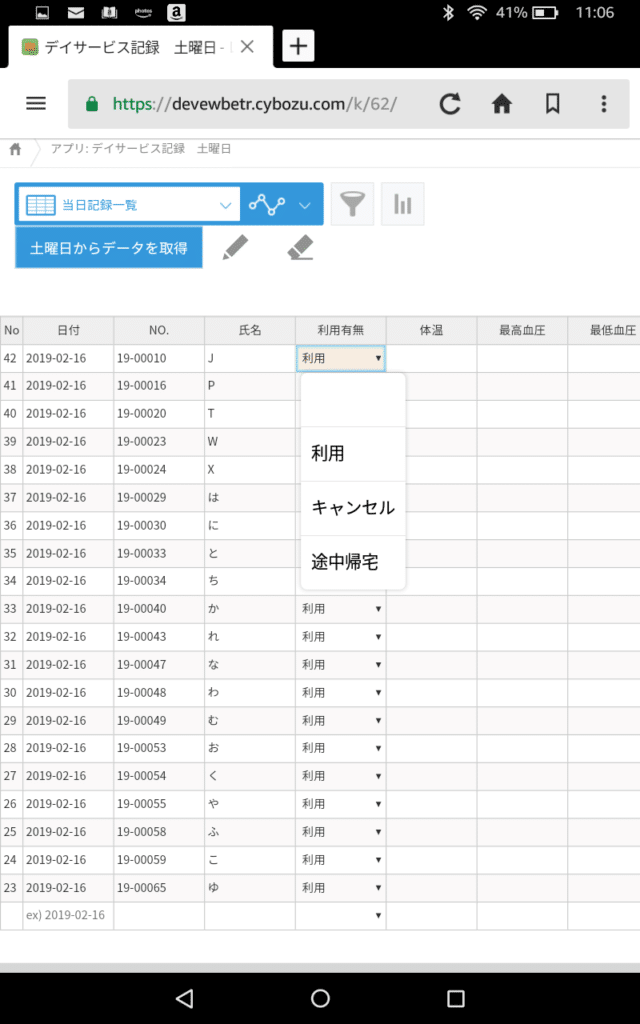This screenshot has height=1024, width=640.
Task: Open 利用有無 dropdown for row 31
Action: [341, 665]
